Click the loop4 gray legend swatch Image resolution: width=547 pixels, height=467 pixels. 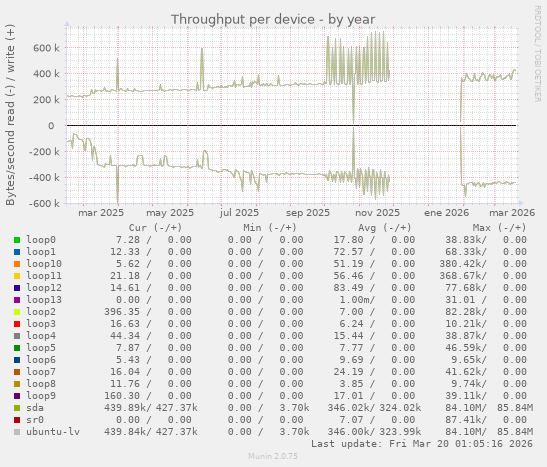(17, 336)
